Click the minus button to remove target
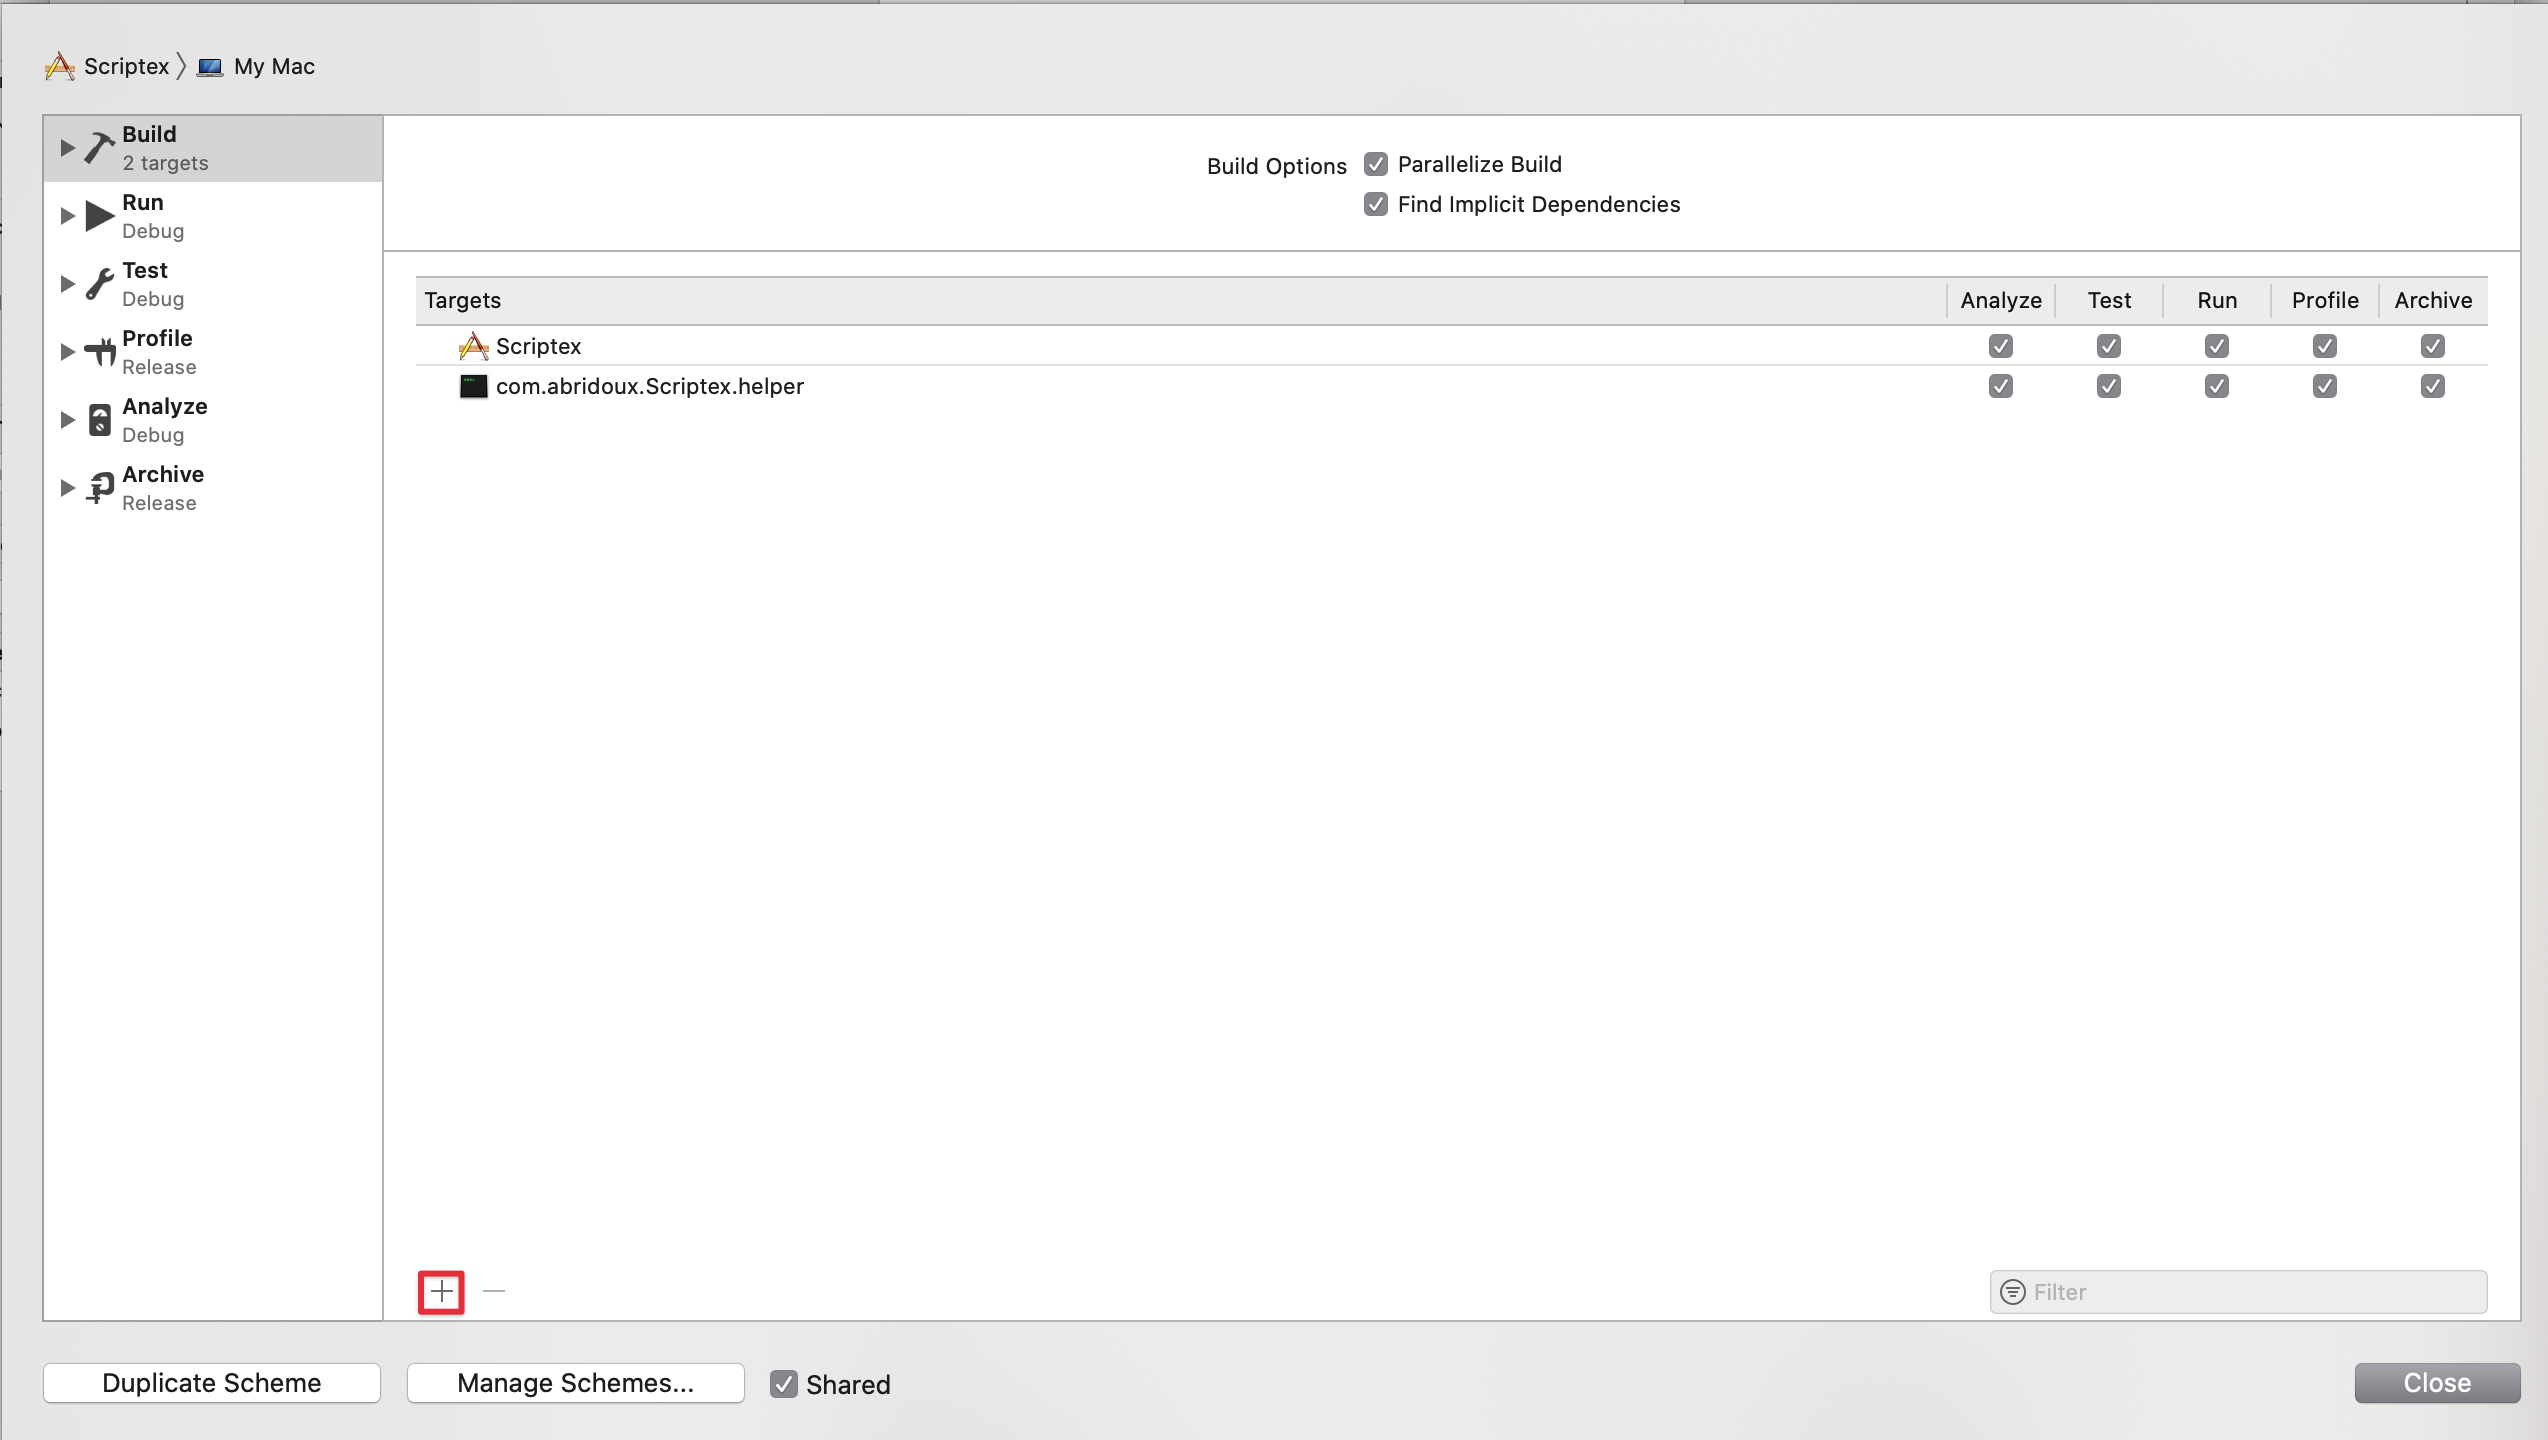The height and width of the screenshot is (1440, 2548). [494, 1291]
